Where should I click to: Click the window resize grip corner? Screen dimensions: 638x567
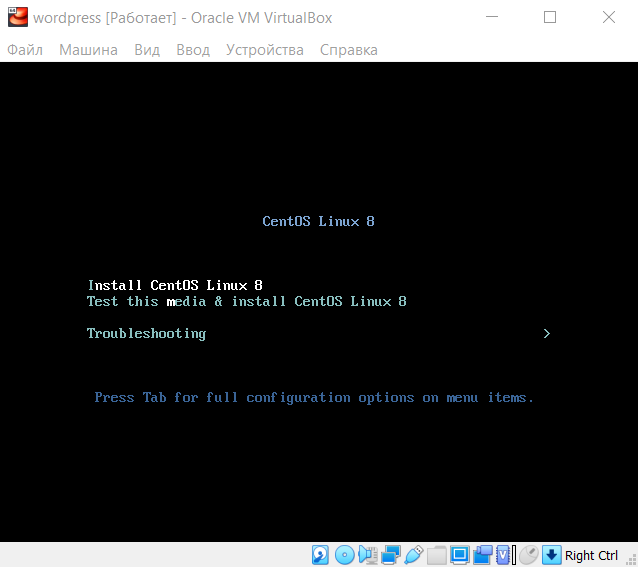click(x=631, y=560)
